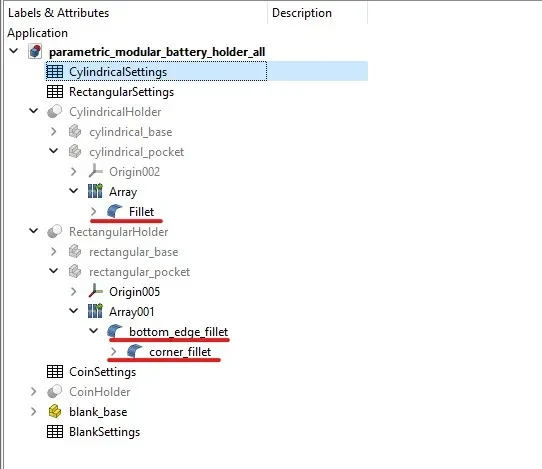Click the corner_fillet feature icon
Image resolution: width=542 pixels, height=469 pixels.
tap(134, 351)
